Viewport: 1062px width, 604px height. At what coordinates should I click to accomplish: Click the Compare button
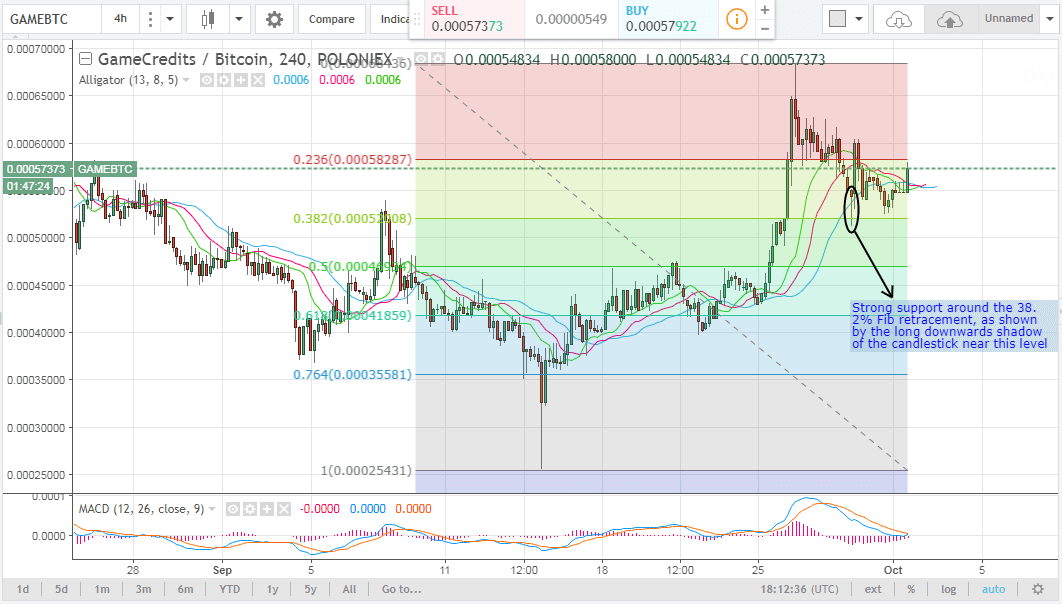331,19
